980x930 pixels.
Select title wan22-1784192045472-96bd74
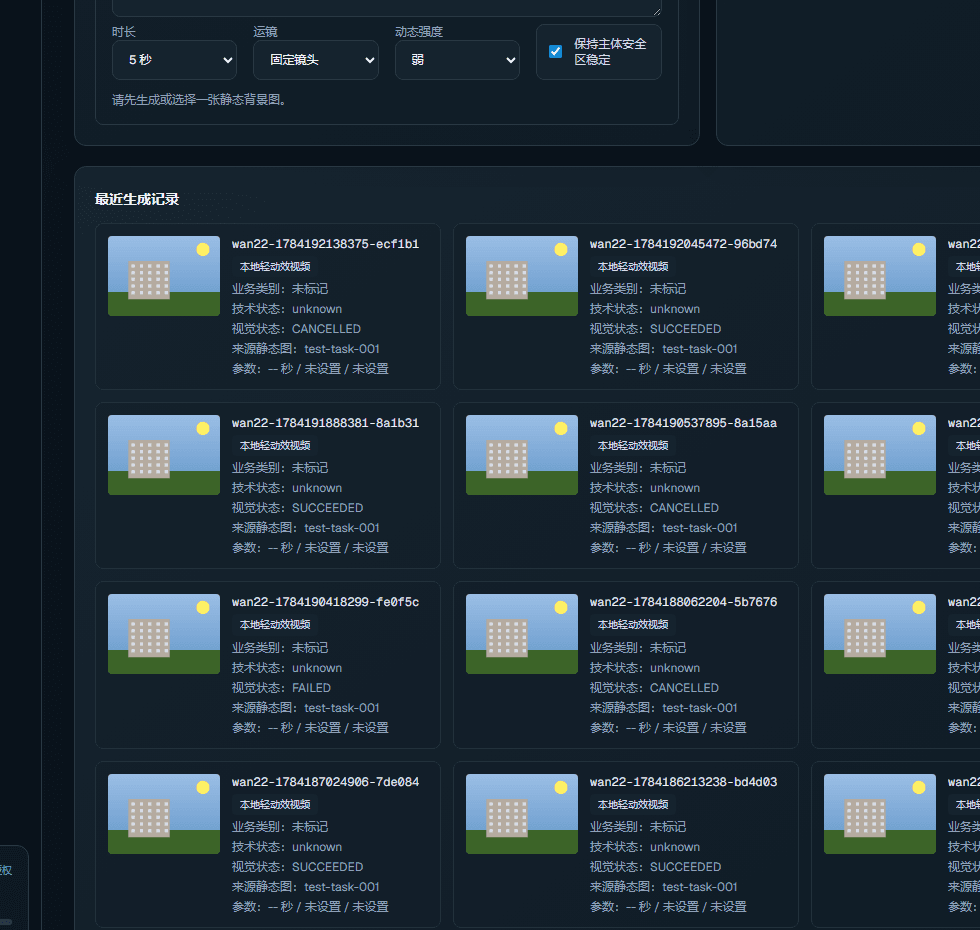683,244
